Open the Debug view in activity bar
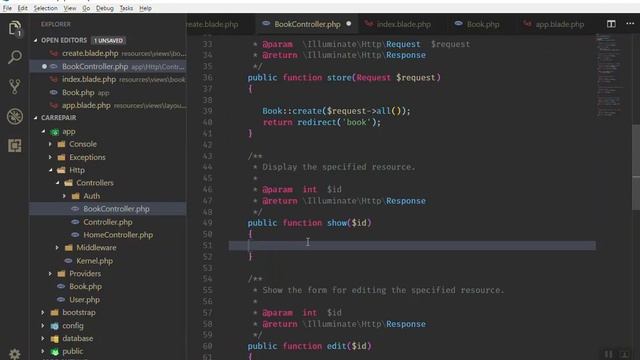This screenshot has height=360, width=640. (15, 116)
